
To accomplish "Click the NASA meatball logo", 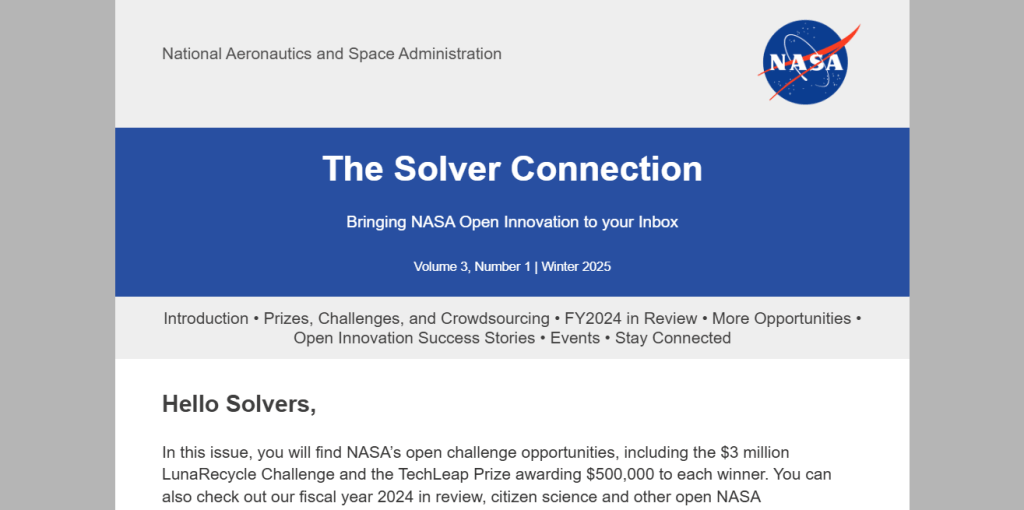I will coord(805,63).
